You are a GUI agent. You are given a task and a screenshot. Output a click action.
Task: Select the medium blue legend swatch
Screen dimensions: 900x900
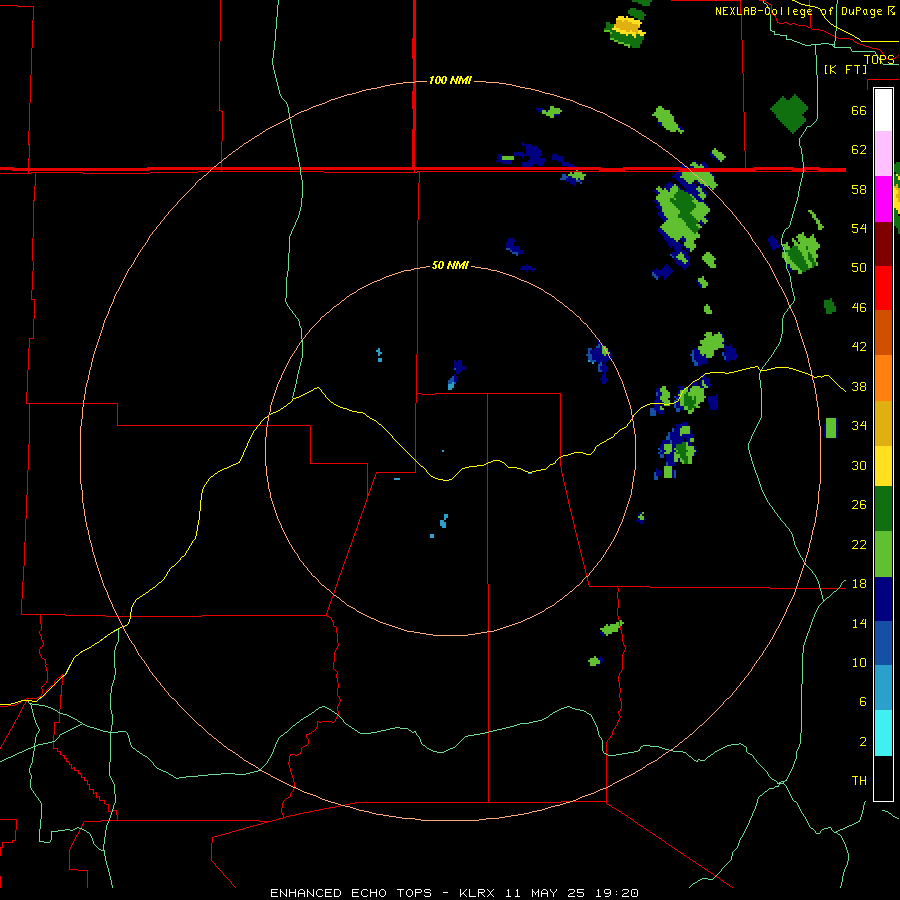(883, 643)
